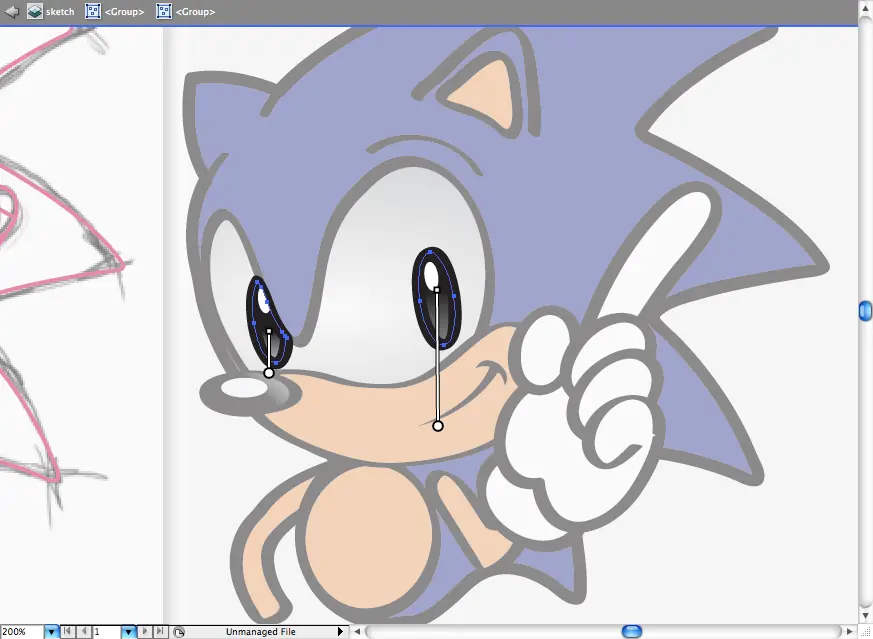The width and height of the screenshot is (873, 639).
Task: Open the status bar menu arrow
Action: point(340,632)
